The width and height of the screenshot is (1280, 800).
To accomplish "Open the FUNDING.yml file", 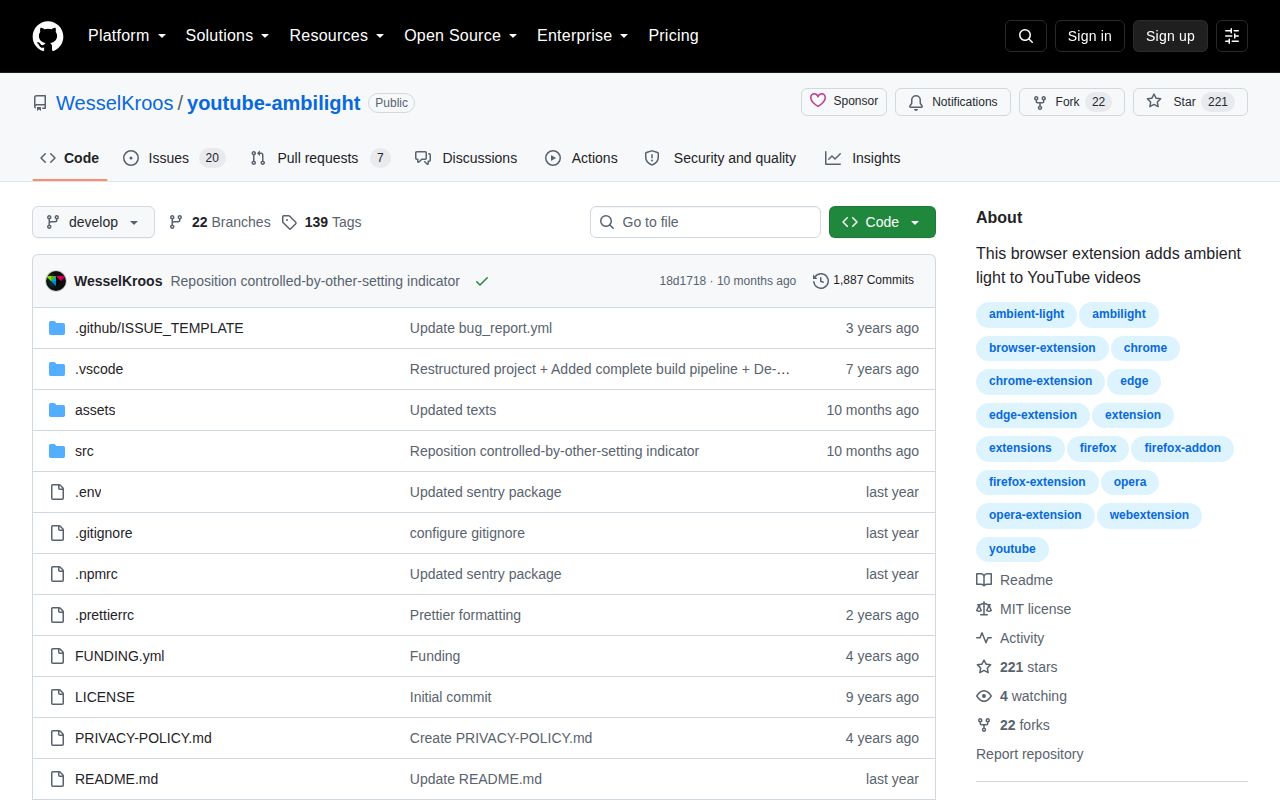I will tap(120, 656).
